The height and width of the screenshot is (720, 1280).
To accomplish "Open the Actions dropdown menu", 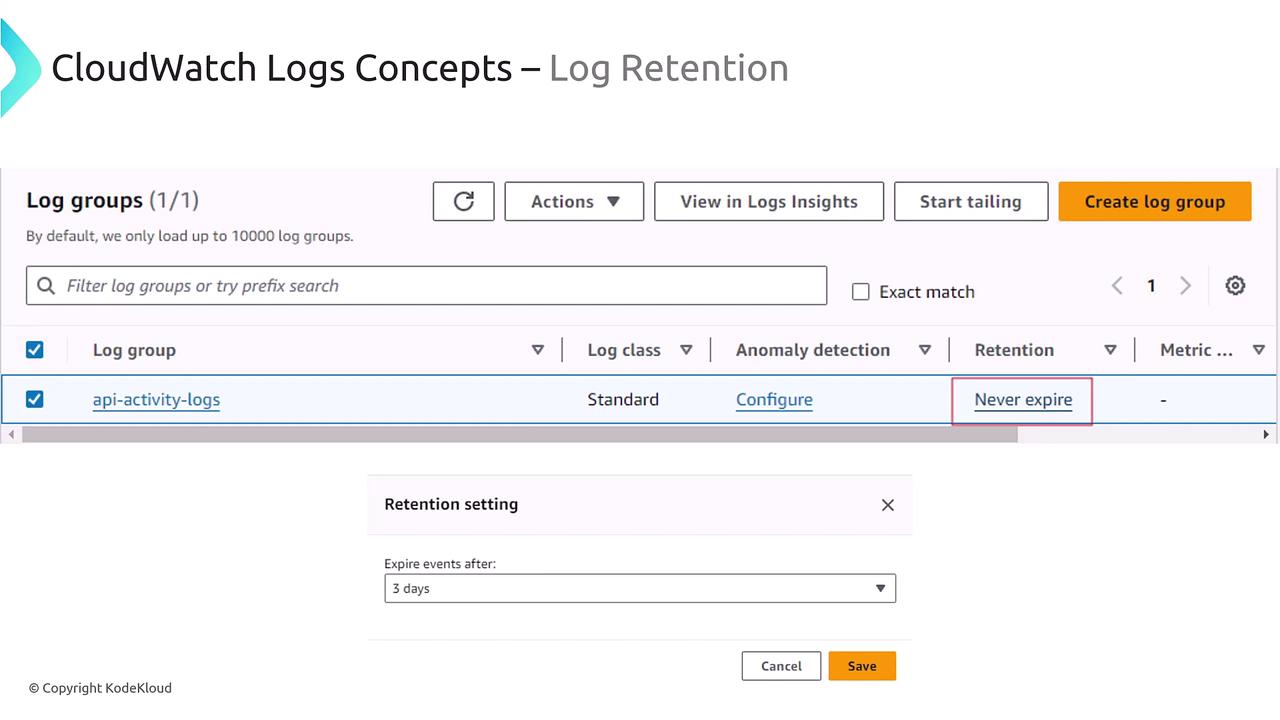I will (575, 201).
